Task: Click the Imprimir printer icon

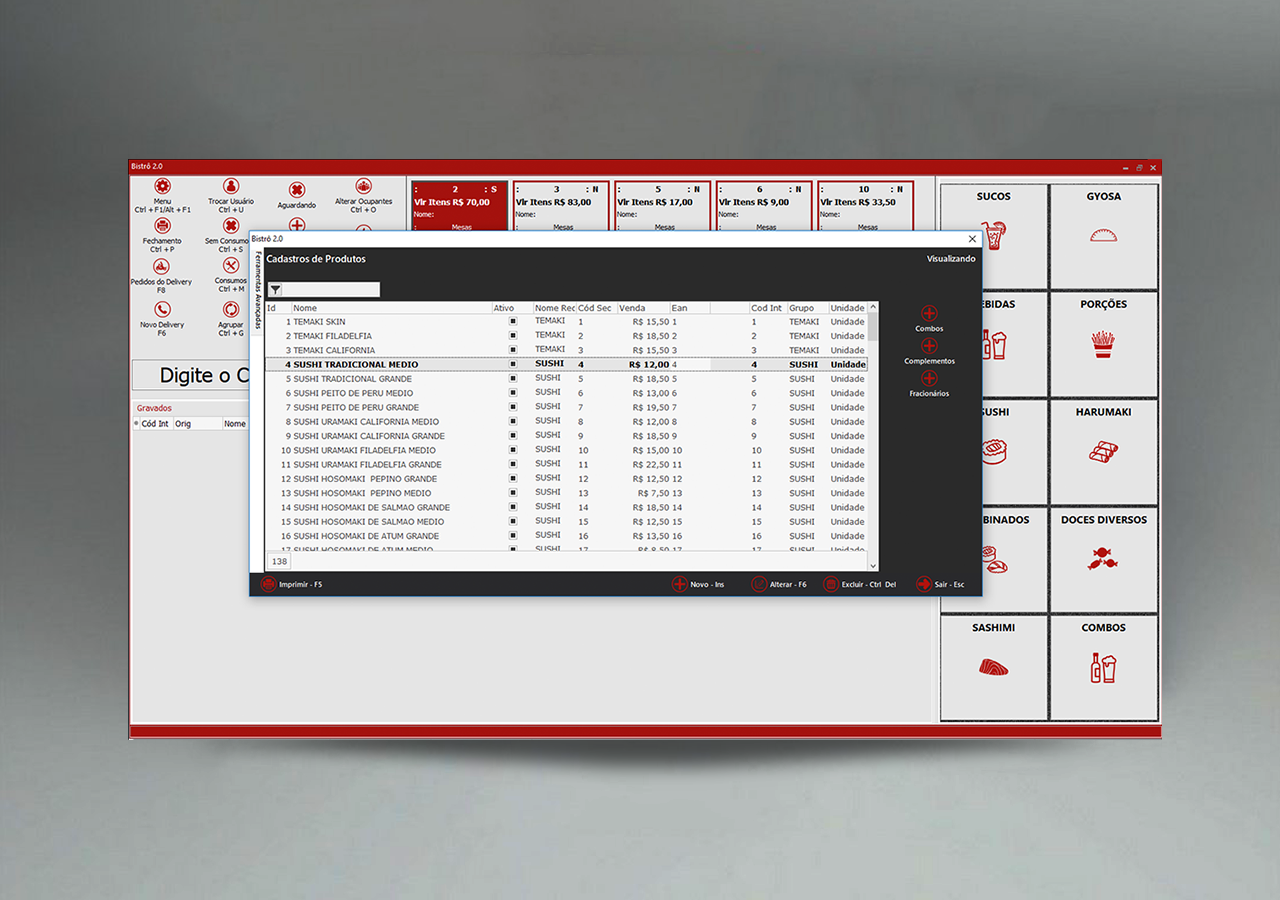Action: [268, 584]
